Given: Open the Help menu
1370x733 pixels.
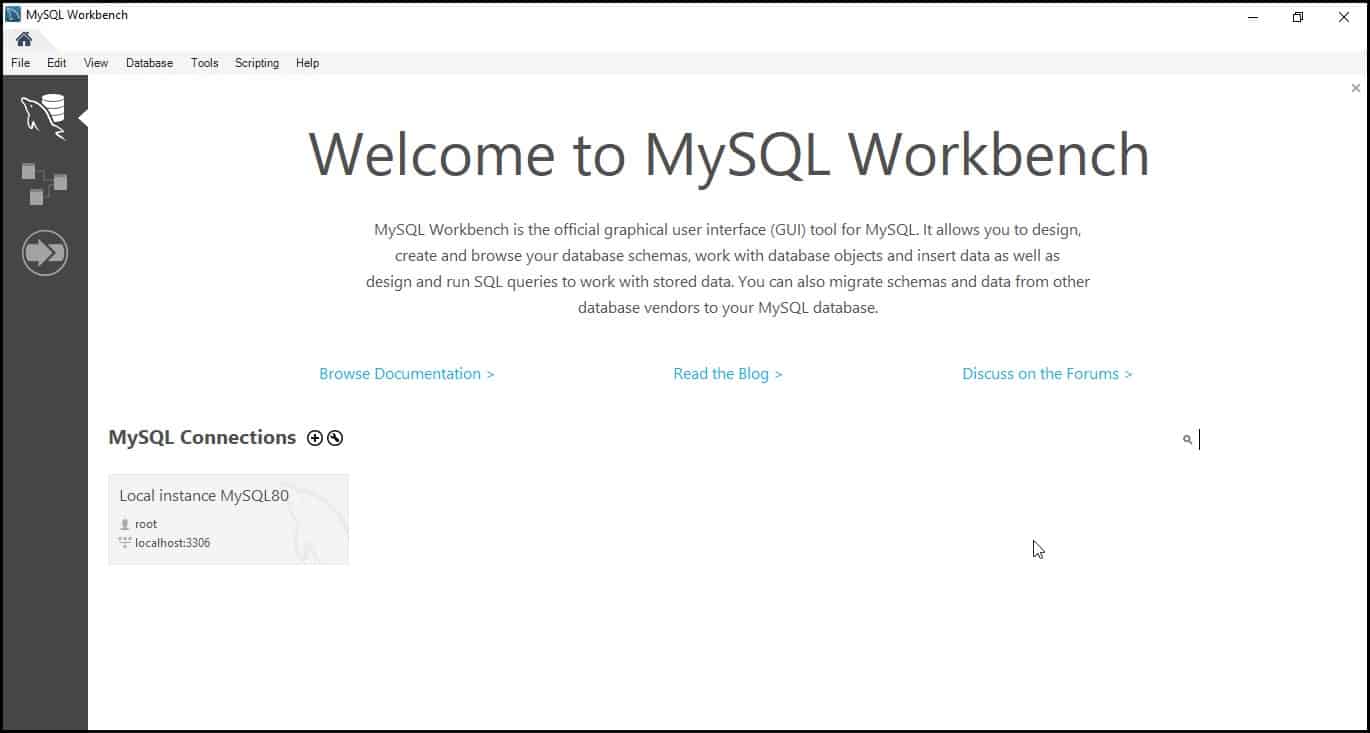Looking at the screenshot, I should point(307,63).
